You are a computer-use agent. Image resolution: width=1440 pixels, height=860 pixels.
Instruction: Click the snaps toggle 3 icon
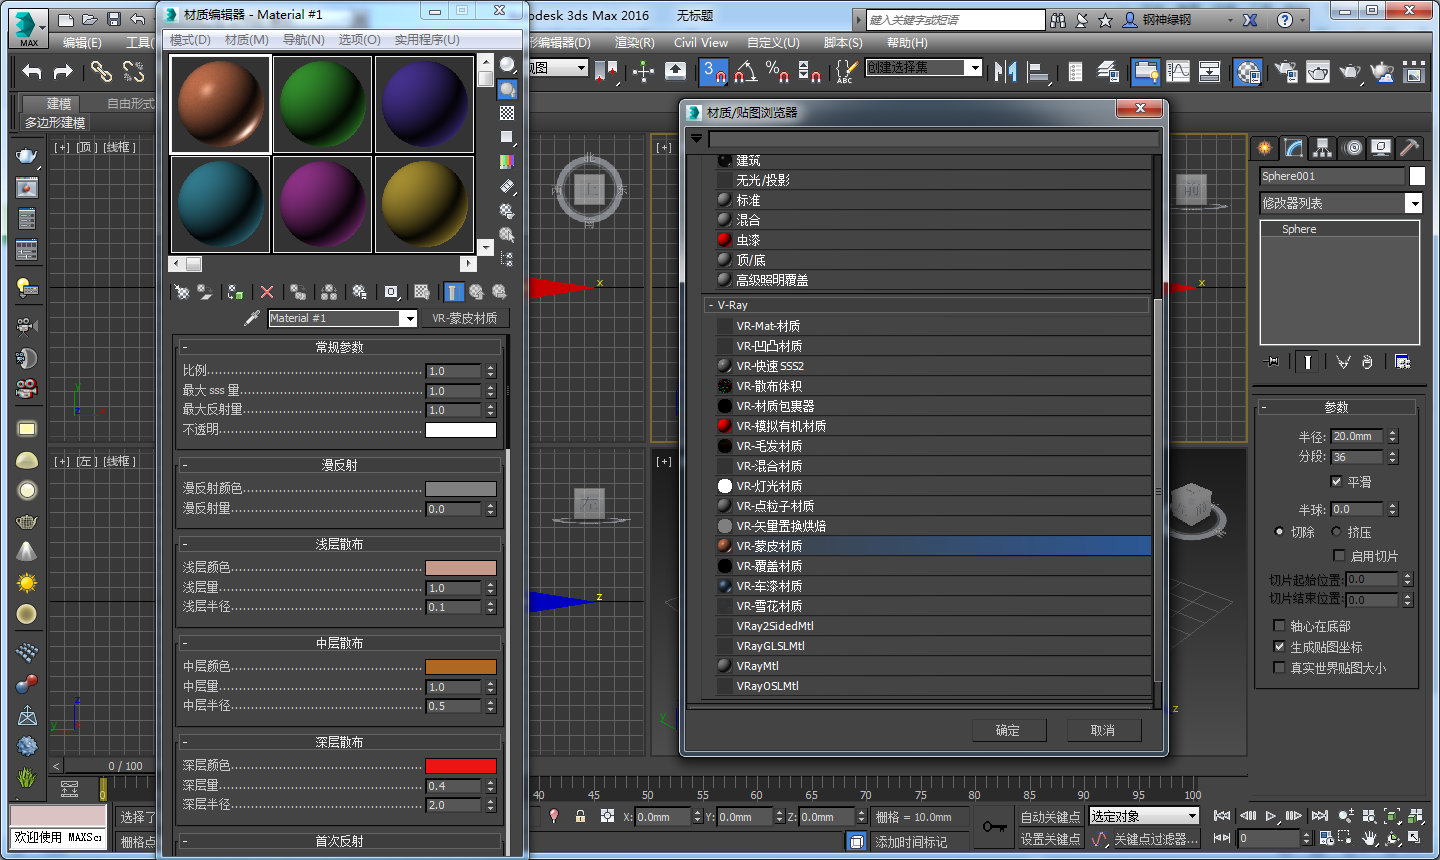714,71
